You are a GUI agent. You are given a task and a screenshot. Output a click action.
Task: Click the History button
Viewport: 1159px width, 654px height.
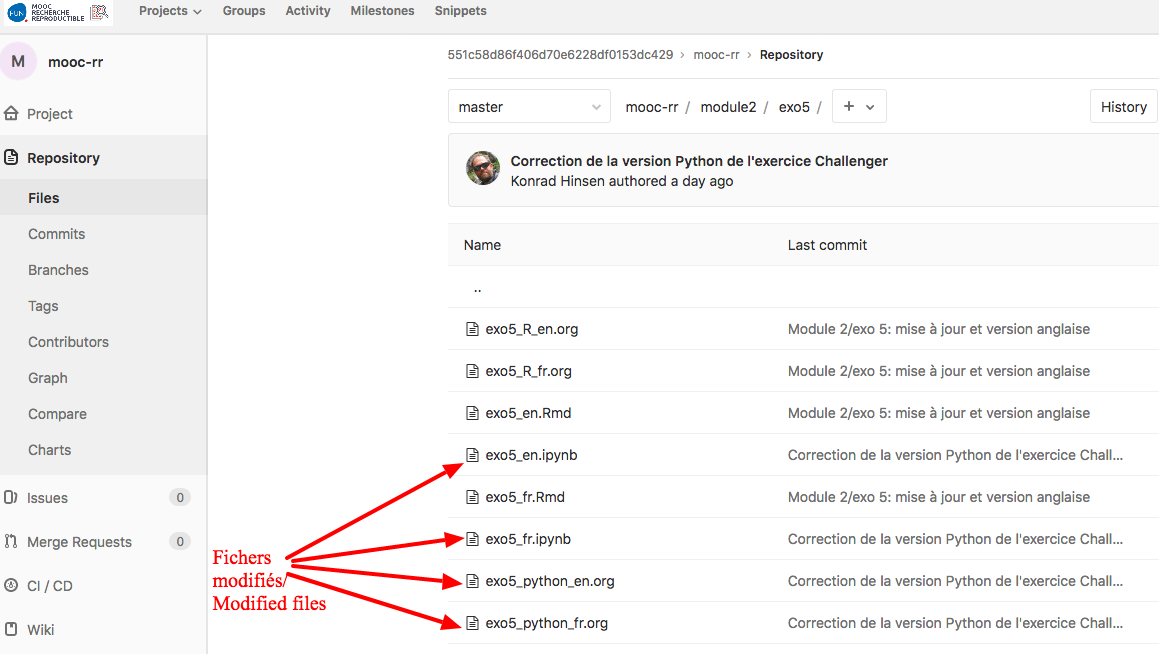click(1123, 107)
